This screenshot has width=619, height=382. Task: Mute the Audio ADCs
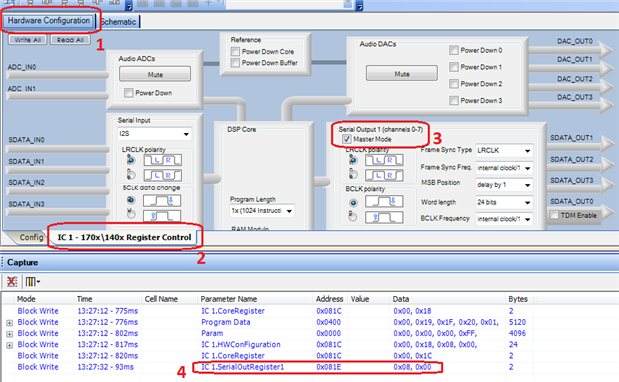click(155, 74)
